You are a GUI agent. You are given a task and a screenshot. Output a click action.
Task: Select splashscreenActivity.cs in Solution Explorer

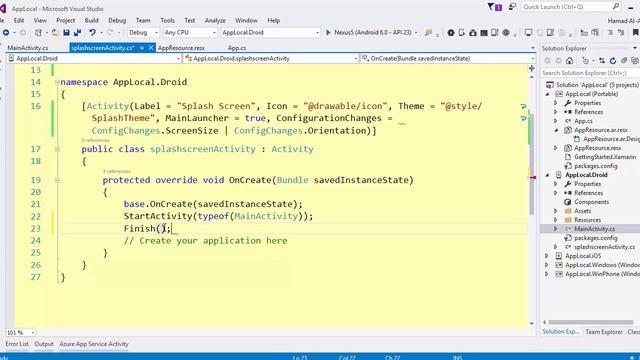point(604,247)
